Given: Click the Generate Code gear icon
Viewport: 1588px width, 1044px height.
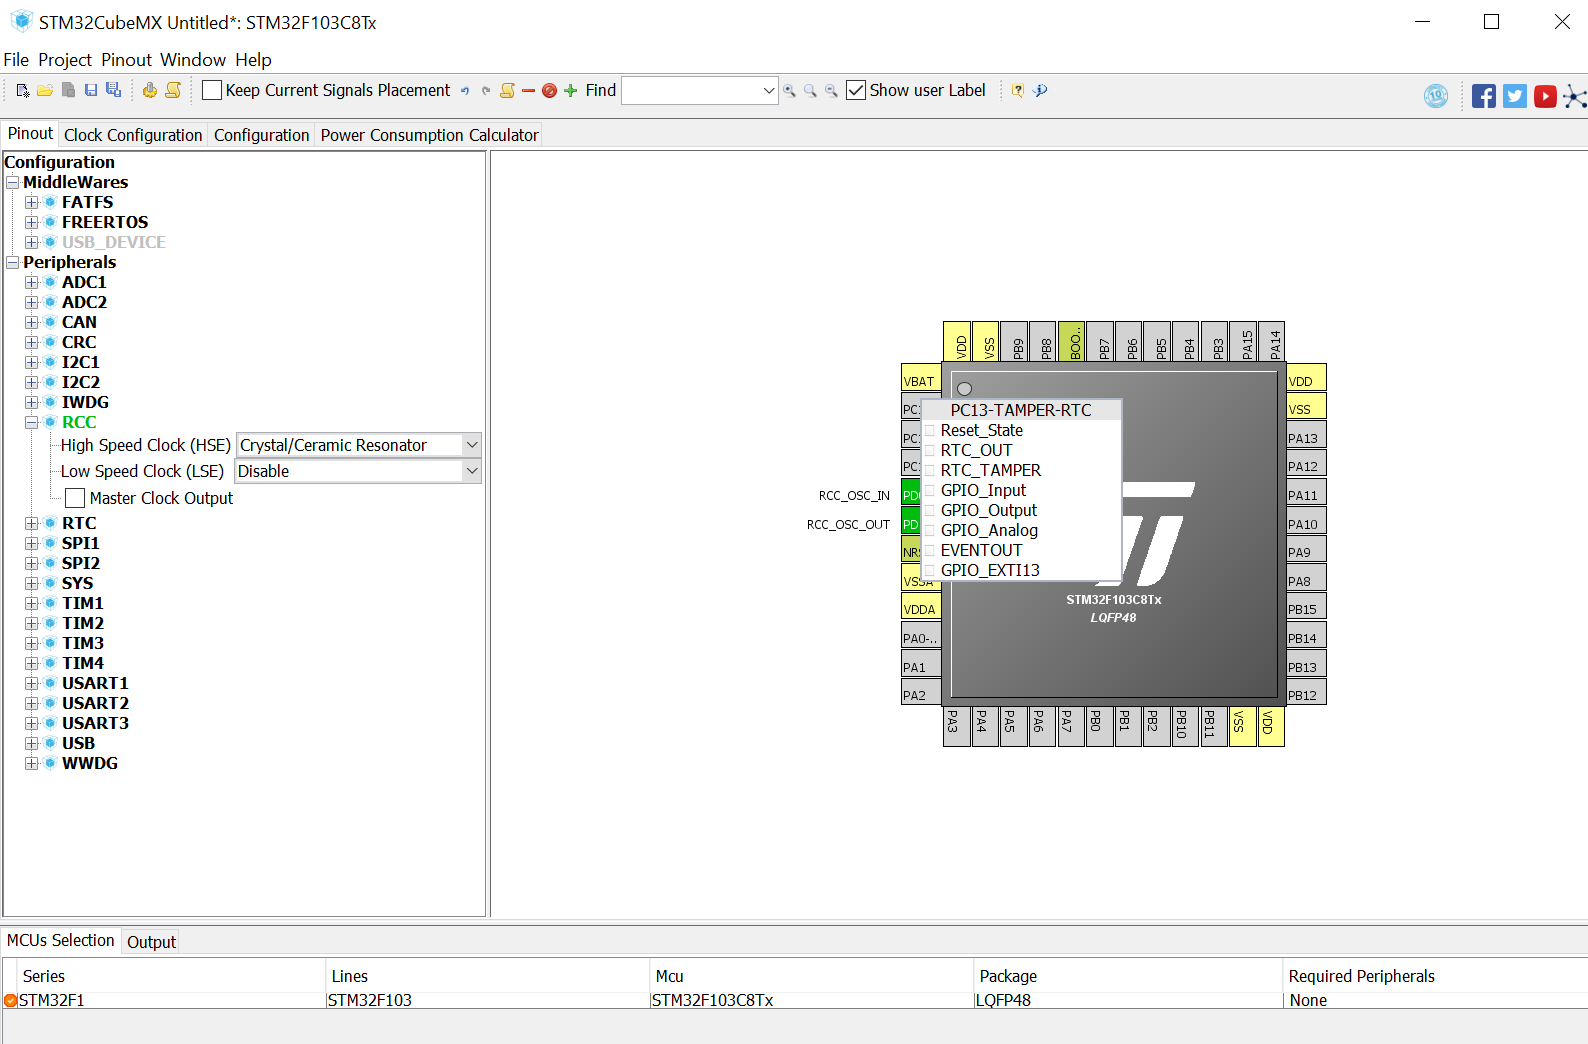Looking at the screenshot, I should (149, 90).
